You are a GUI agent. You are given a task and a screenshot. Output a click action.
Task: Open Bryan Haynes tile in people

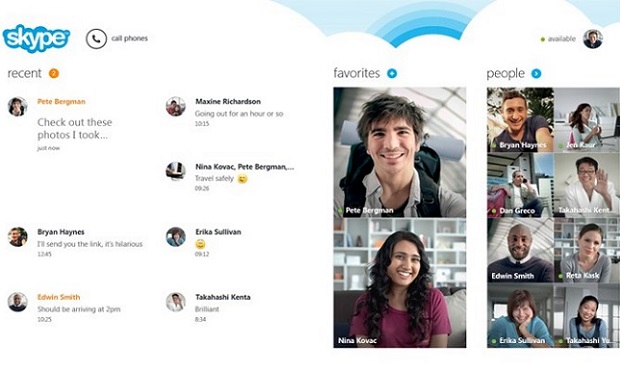(520, 120)
